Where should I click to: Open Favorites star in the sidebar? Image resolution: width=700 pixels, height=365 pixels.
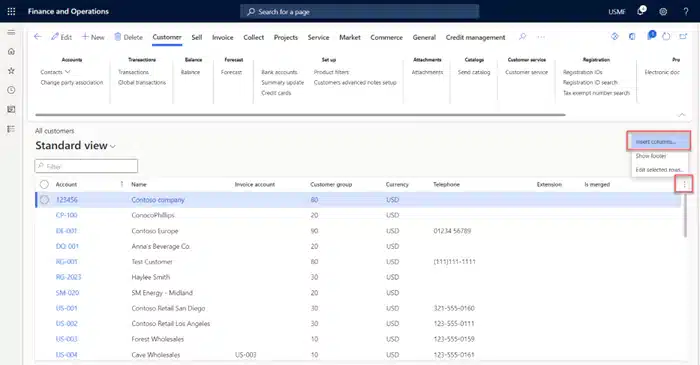(x=11, y=71)
